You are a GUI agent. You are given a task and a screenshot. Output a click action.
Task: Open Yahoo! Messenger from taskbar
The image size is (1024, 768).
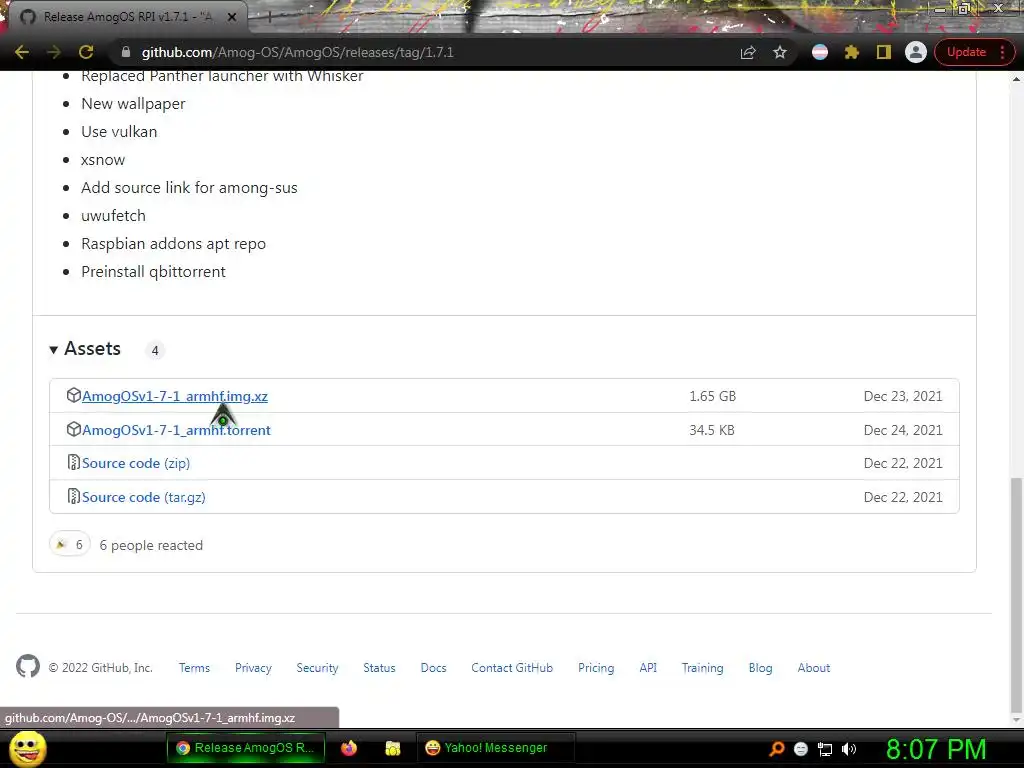tap(496, 748)
